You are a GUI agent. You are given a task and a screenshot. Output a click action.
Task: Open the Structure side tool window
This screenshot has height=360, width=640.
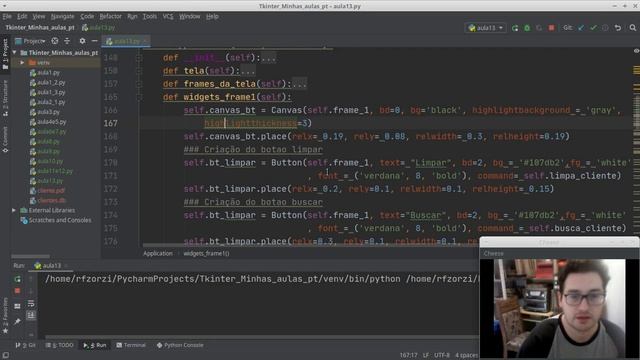[5, 98]
